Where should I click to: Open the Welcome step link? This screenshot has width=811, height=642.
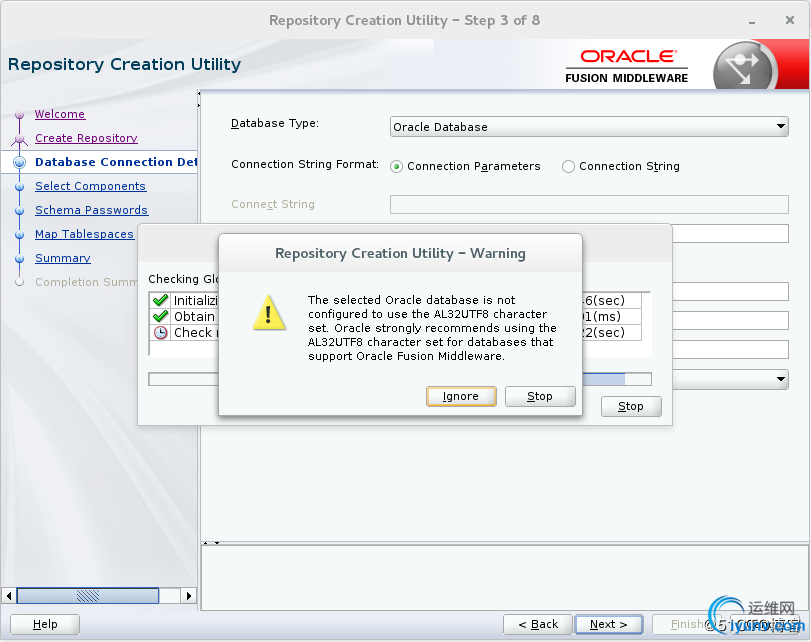[60, 114]
